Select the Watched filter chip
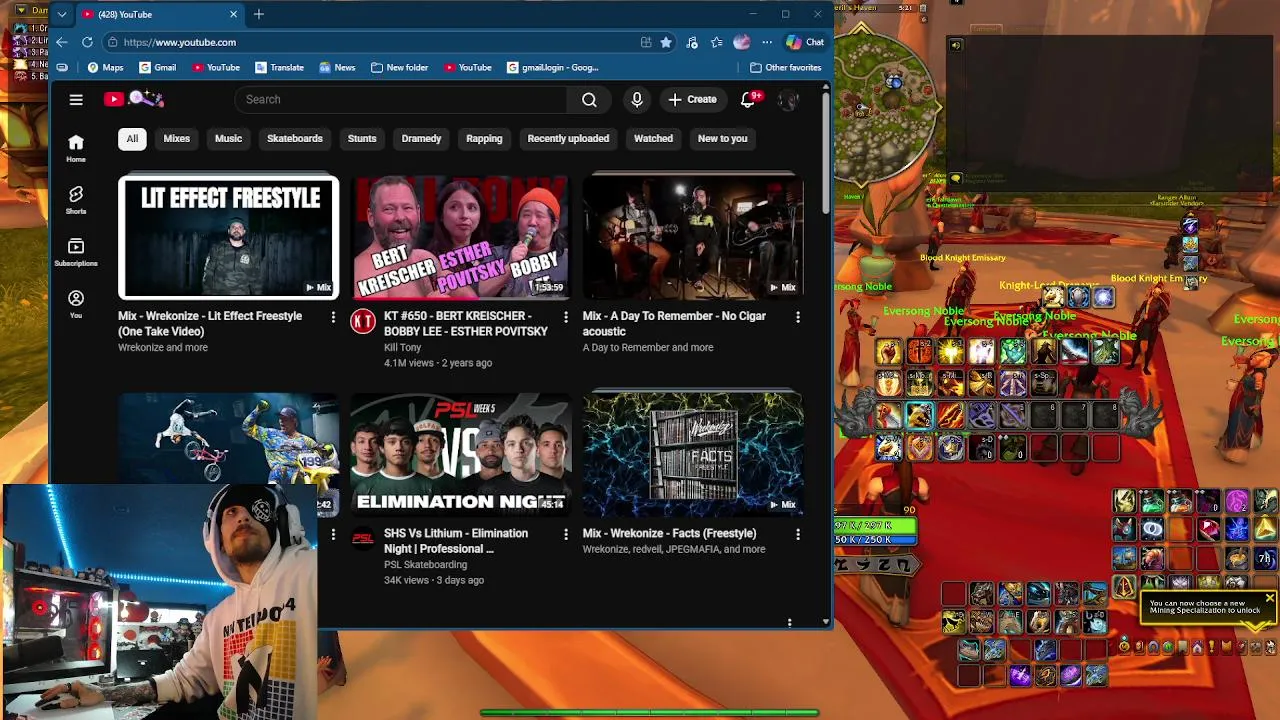 (x=653, y=139)
